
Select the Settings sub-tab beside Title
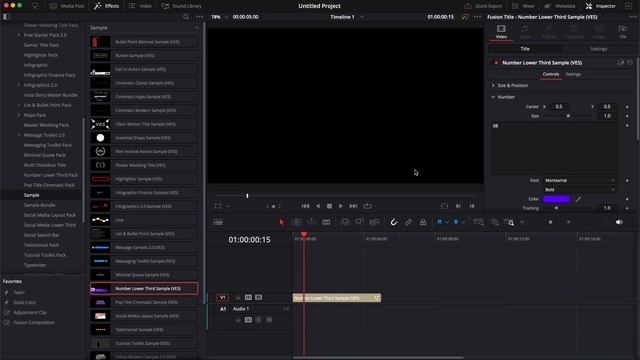coord(599,49)
